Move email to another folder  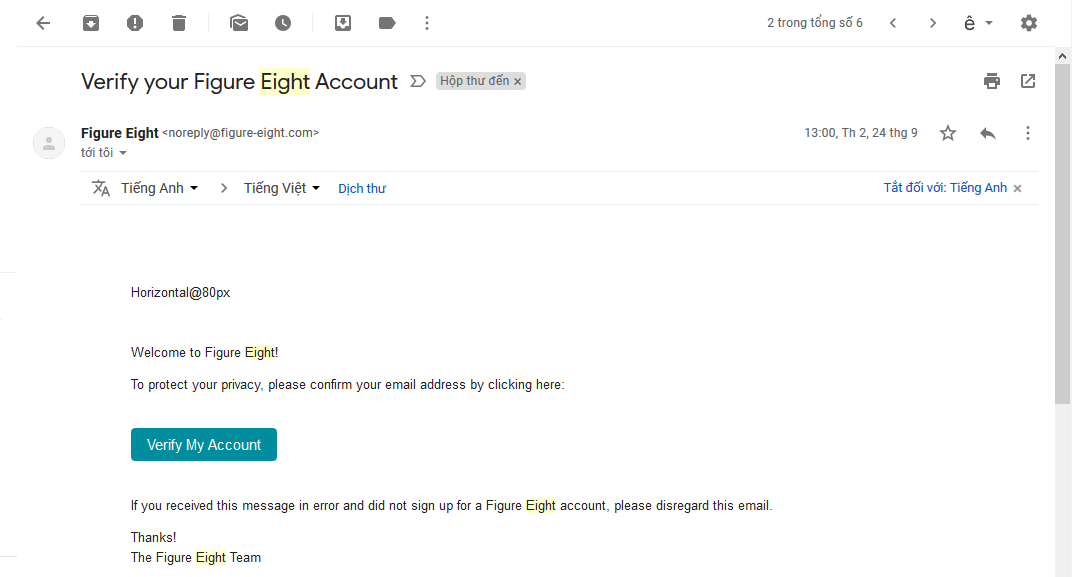pos(343,23)
